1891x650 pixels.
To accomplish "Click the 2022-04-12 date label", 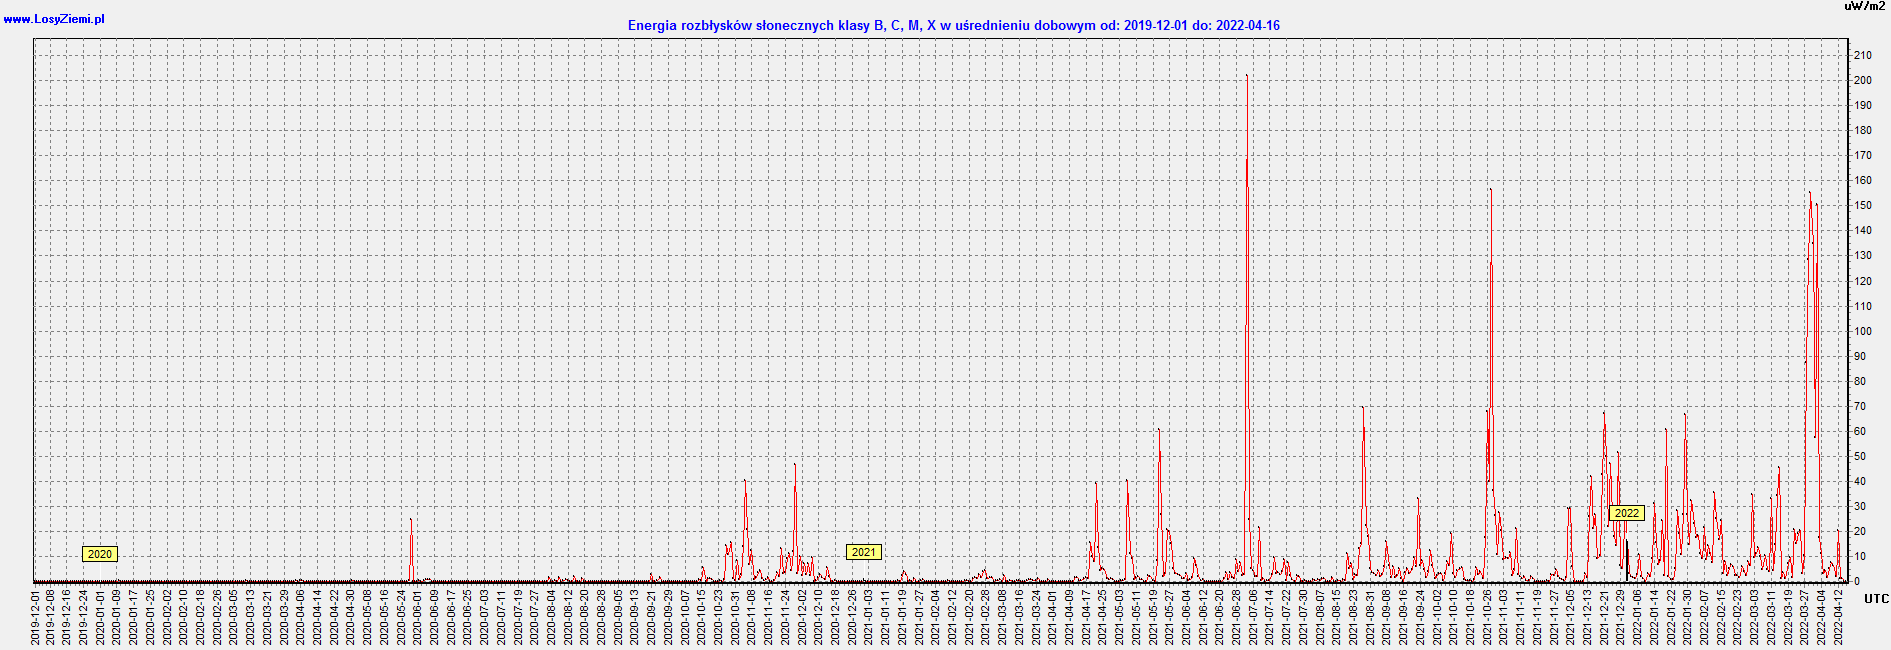I will (1838, 617).
